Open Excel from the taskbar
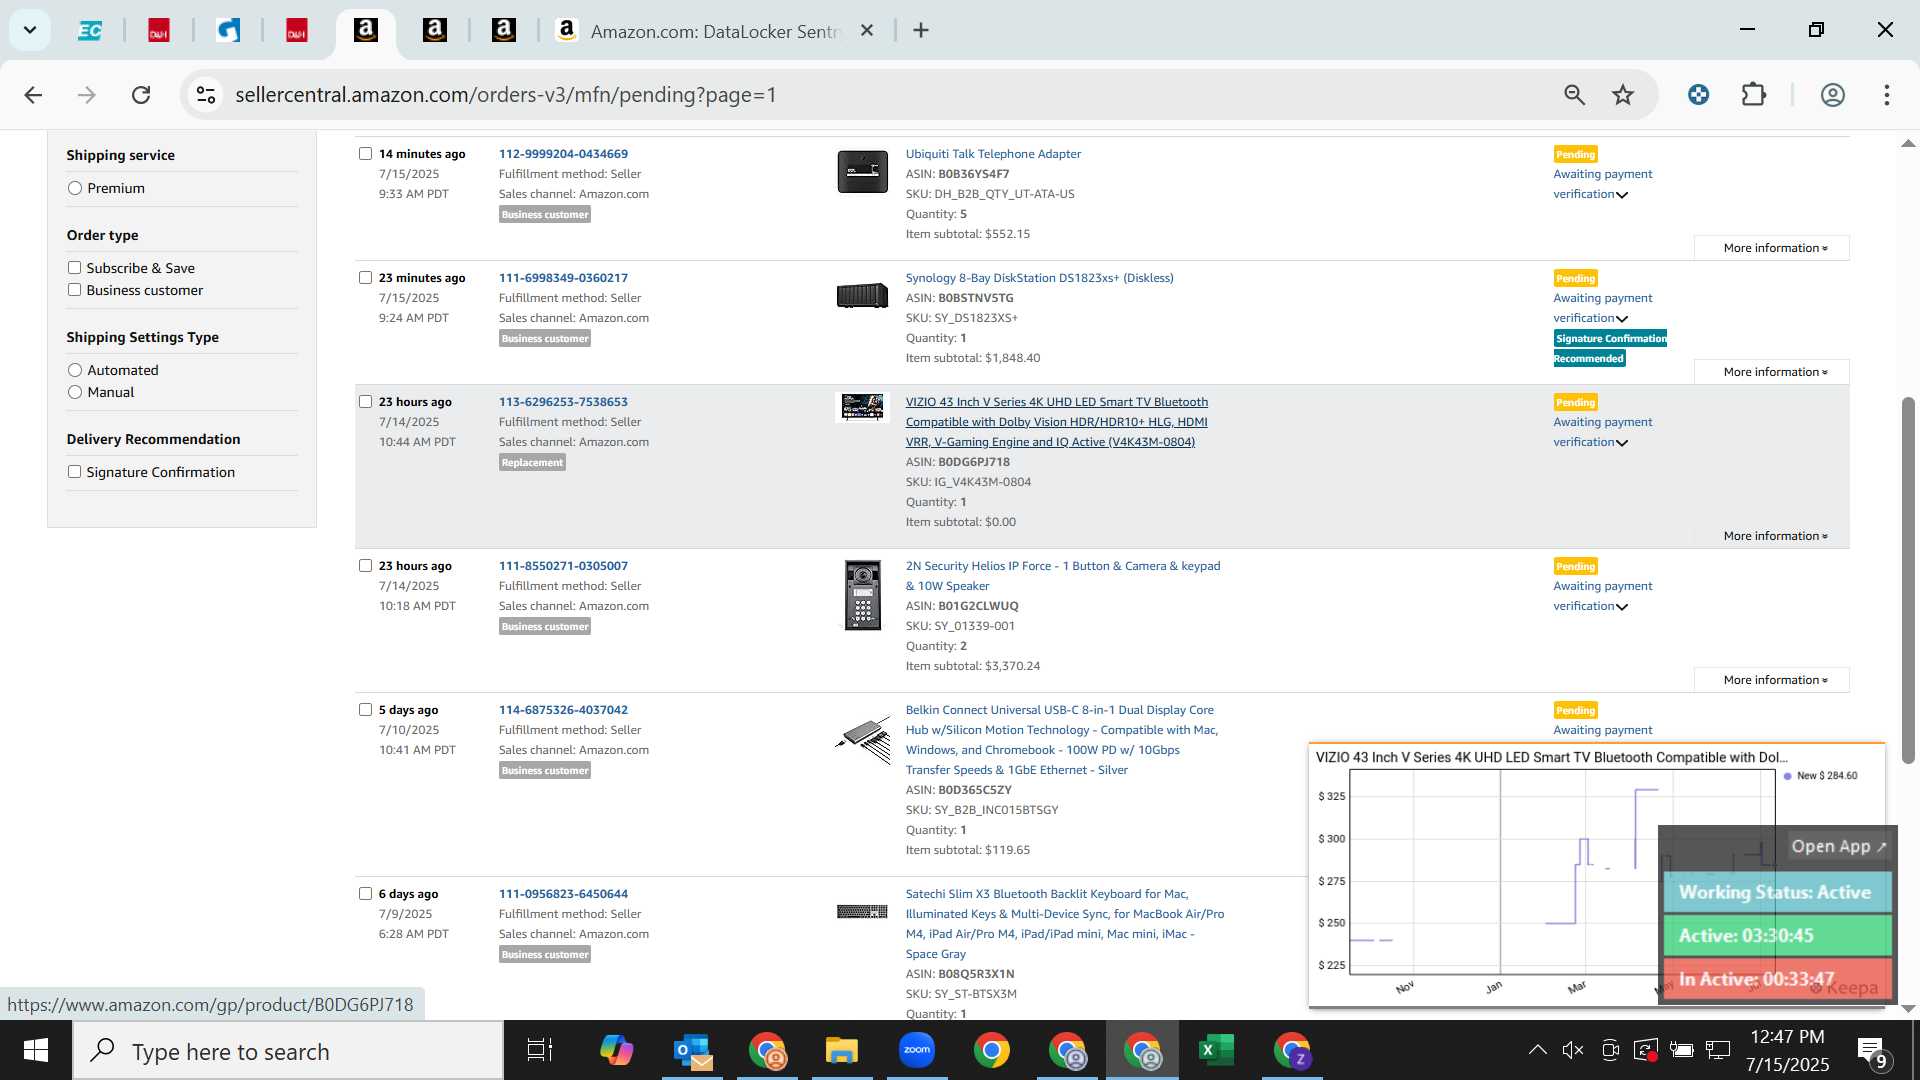The height and width of the screenshot is (1080, 1920). pyautogui.click(x=1216, y=1051)
